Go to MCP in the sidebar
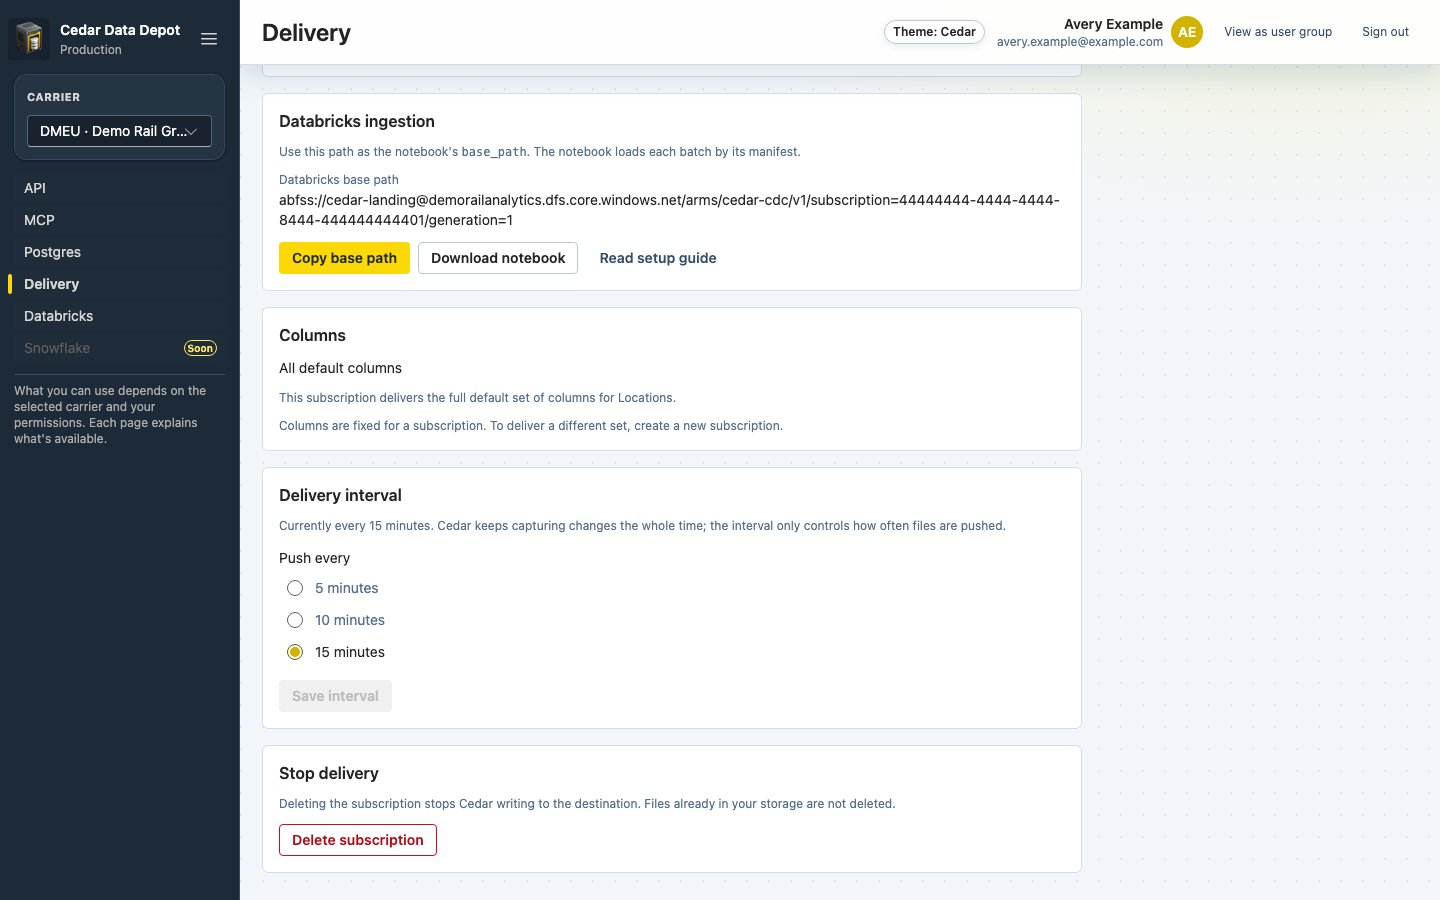 tap(119, 220)
